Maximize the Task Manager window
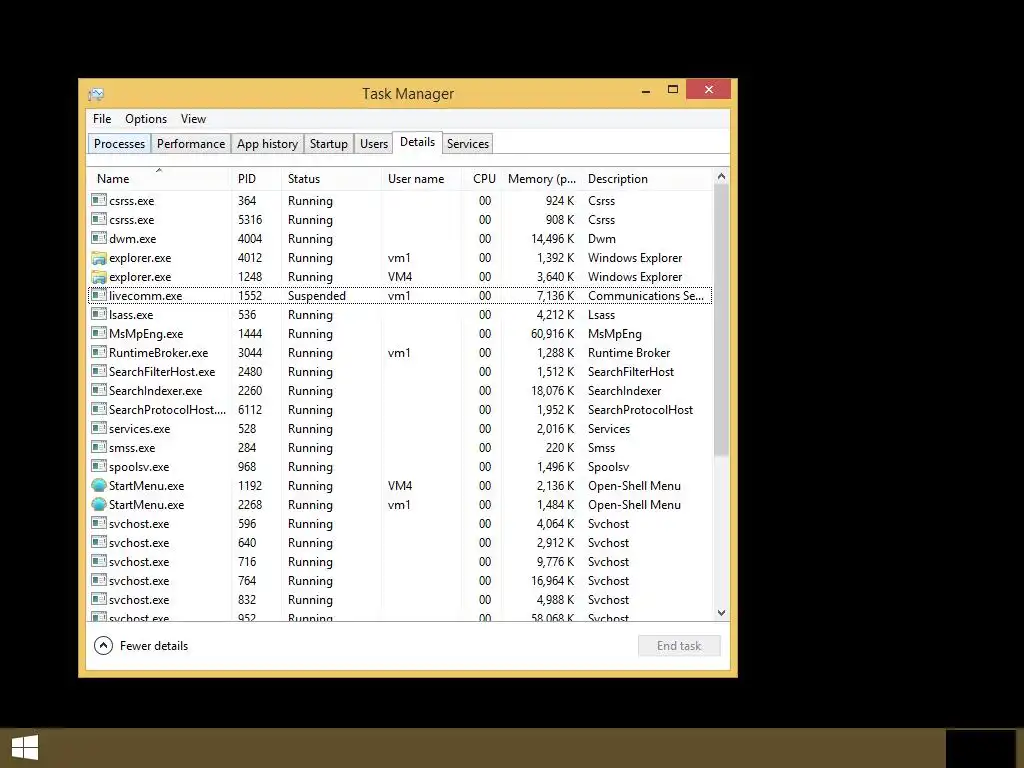The height and width of the screenshot is (768, 1024). click(x=673, y=89)
